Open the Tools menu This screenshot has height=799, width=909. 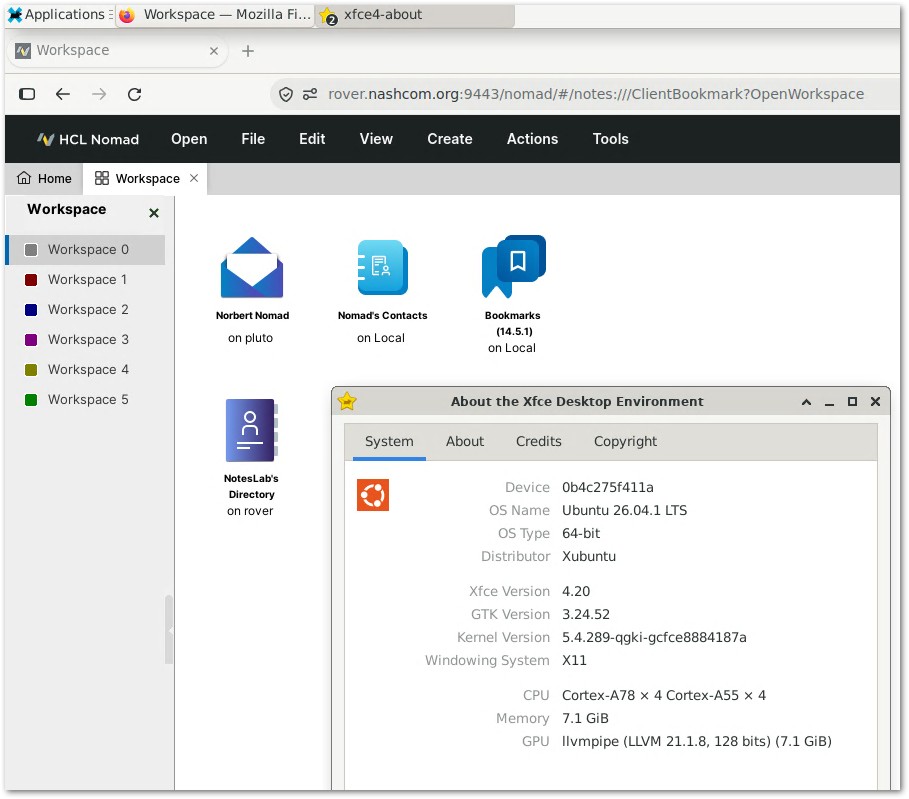point(610,139)
